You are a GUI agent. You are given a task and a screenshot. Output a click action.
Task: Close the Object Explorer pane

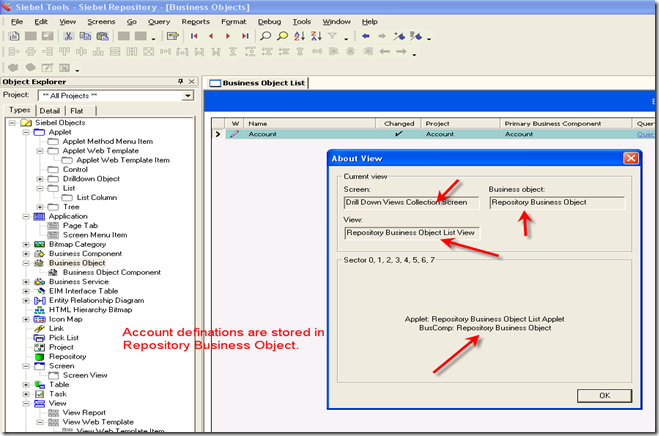pyautogui.click(x=191, y=82)
